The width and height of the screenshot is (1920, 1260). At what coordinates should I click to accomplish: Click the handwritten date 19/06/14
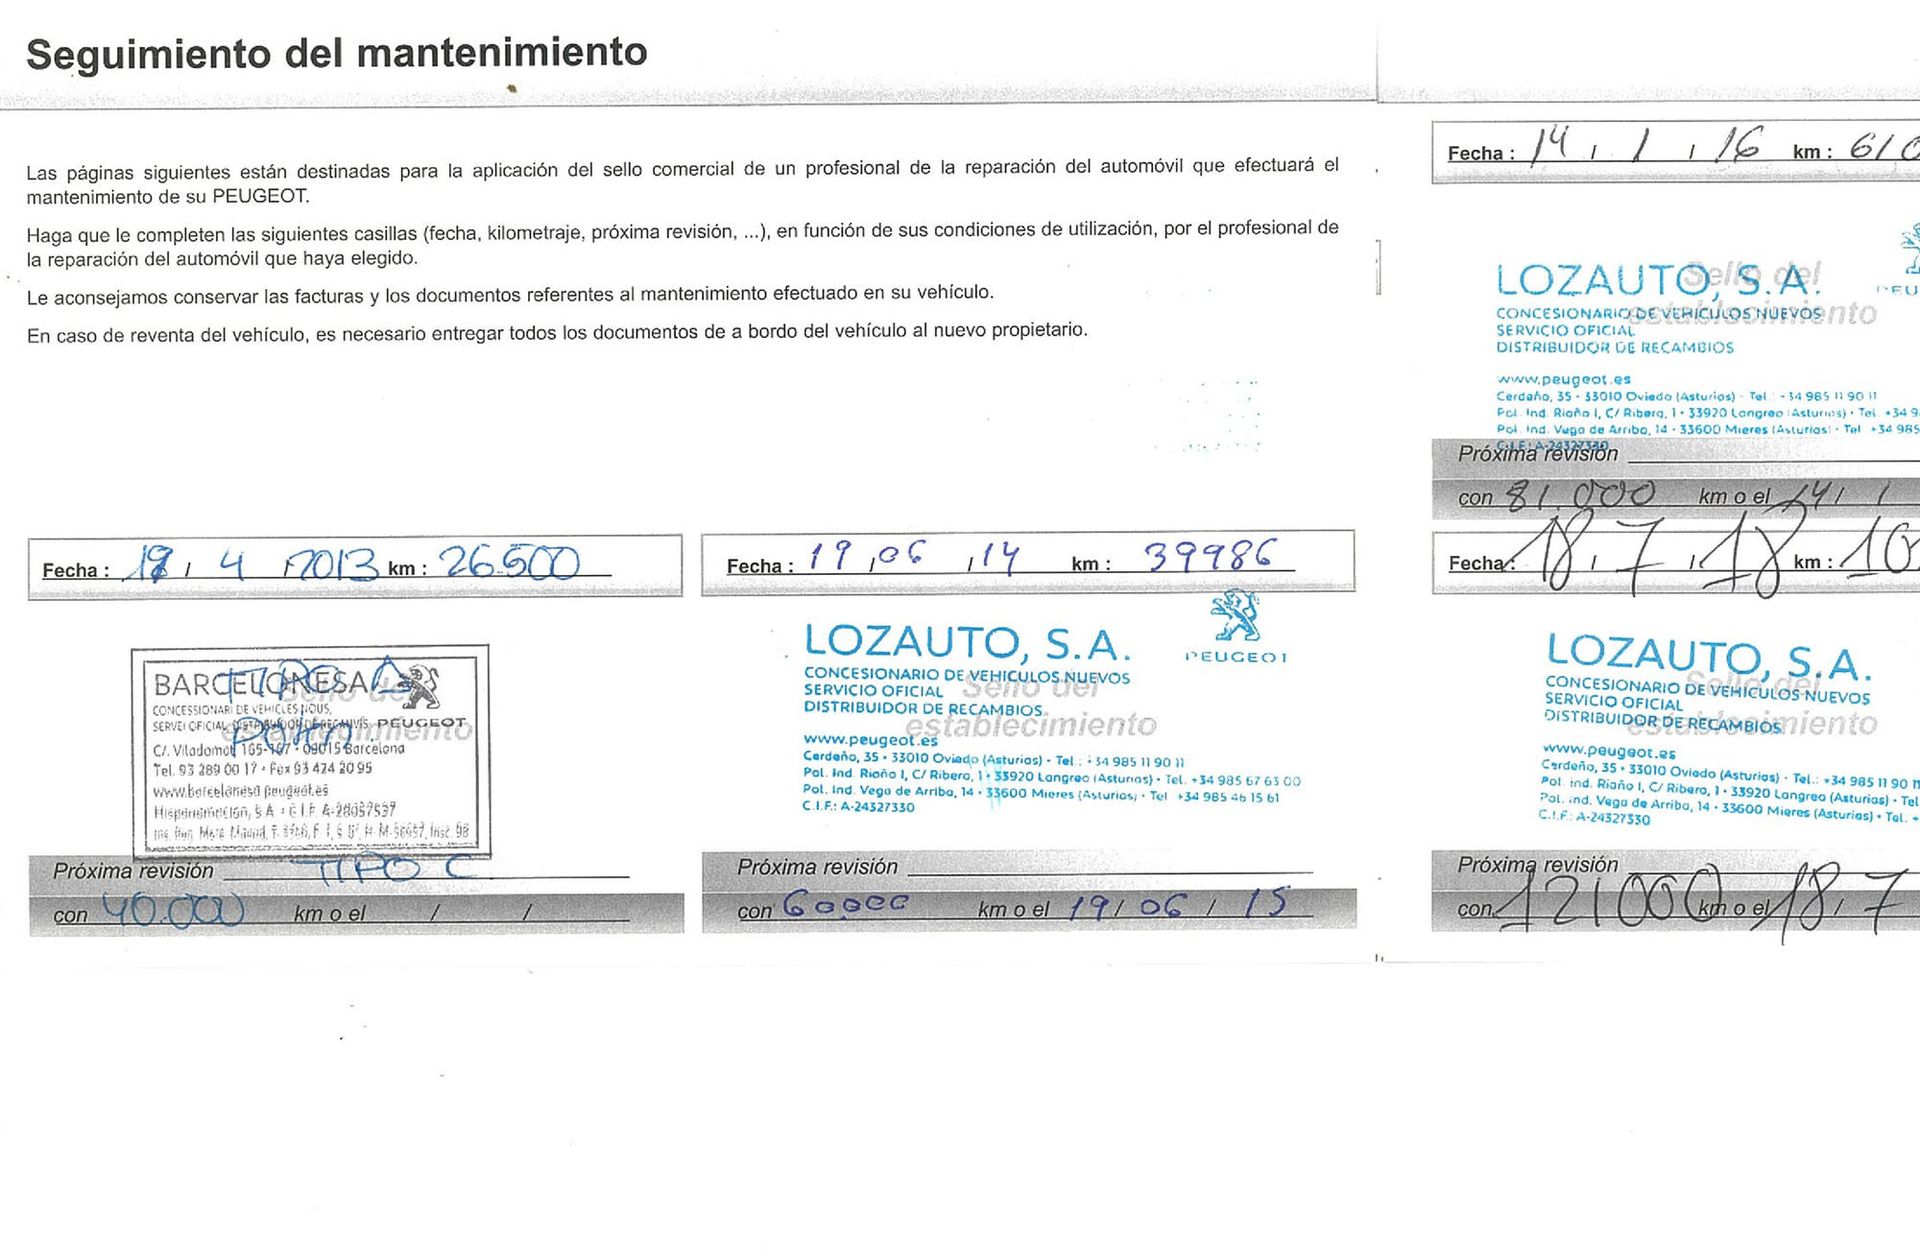point(913,556)
